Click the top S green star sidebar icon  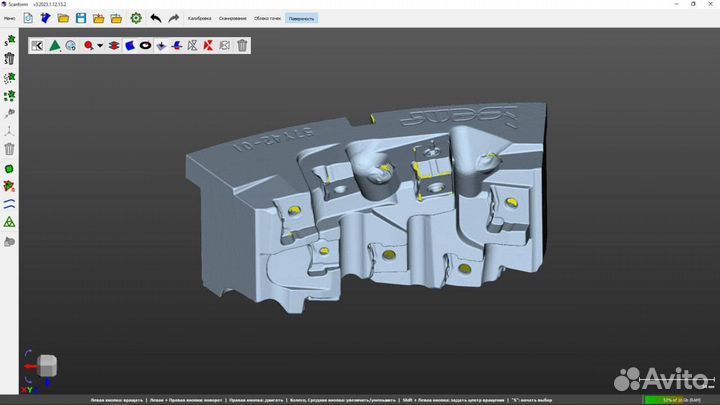[x=9, y=40]
